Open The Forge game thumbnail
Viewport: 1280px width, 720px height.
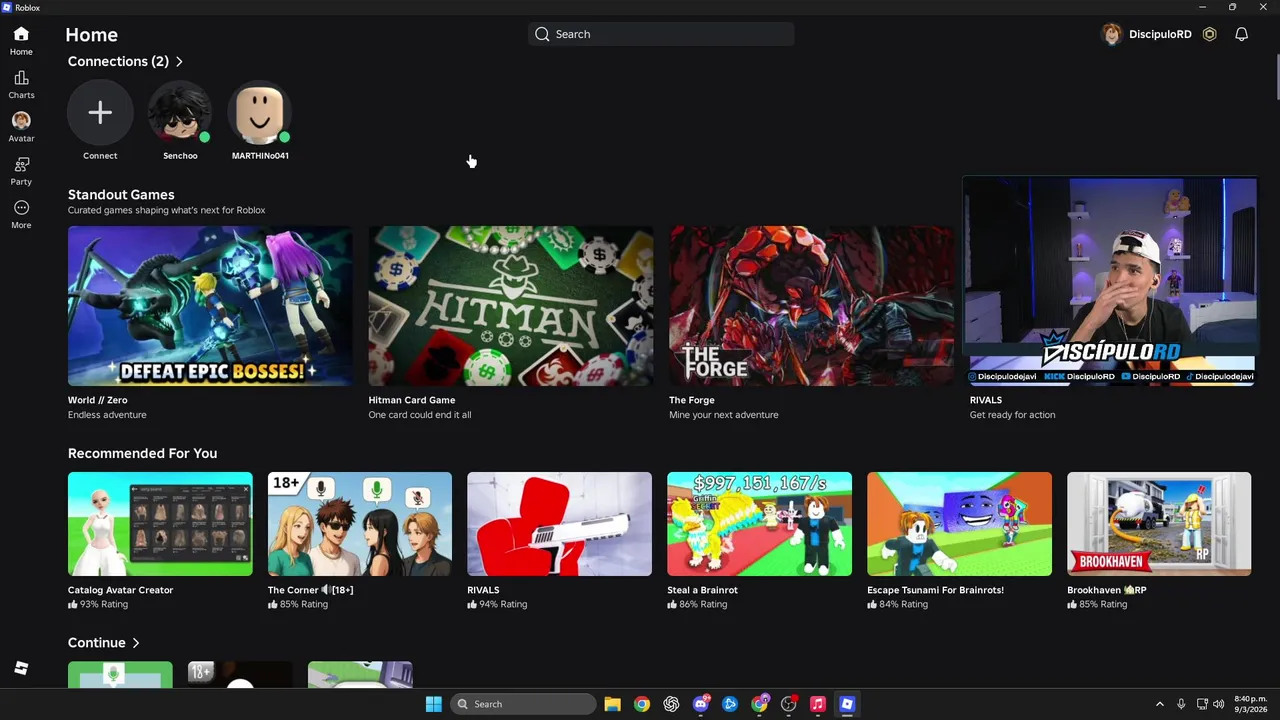pos(811,306)
